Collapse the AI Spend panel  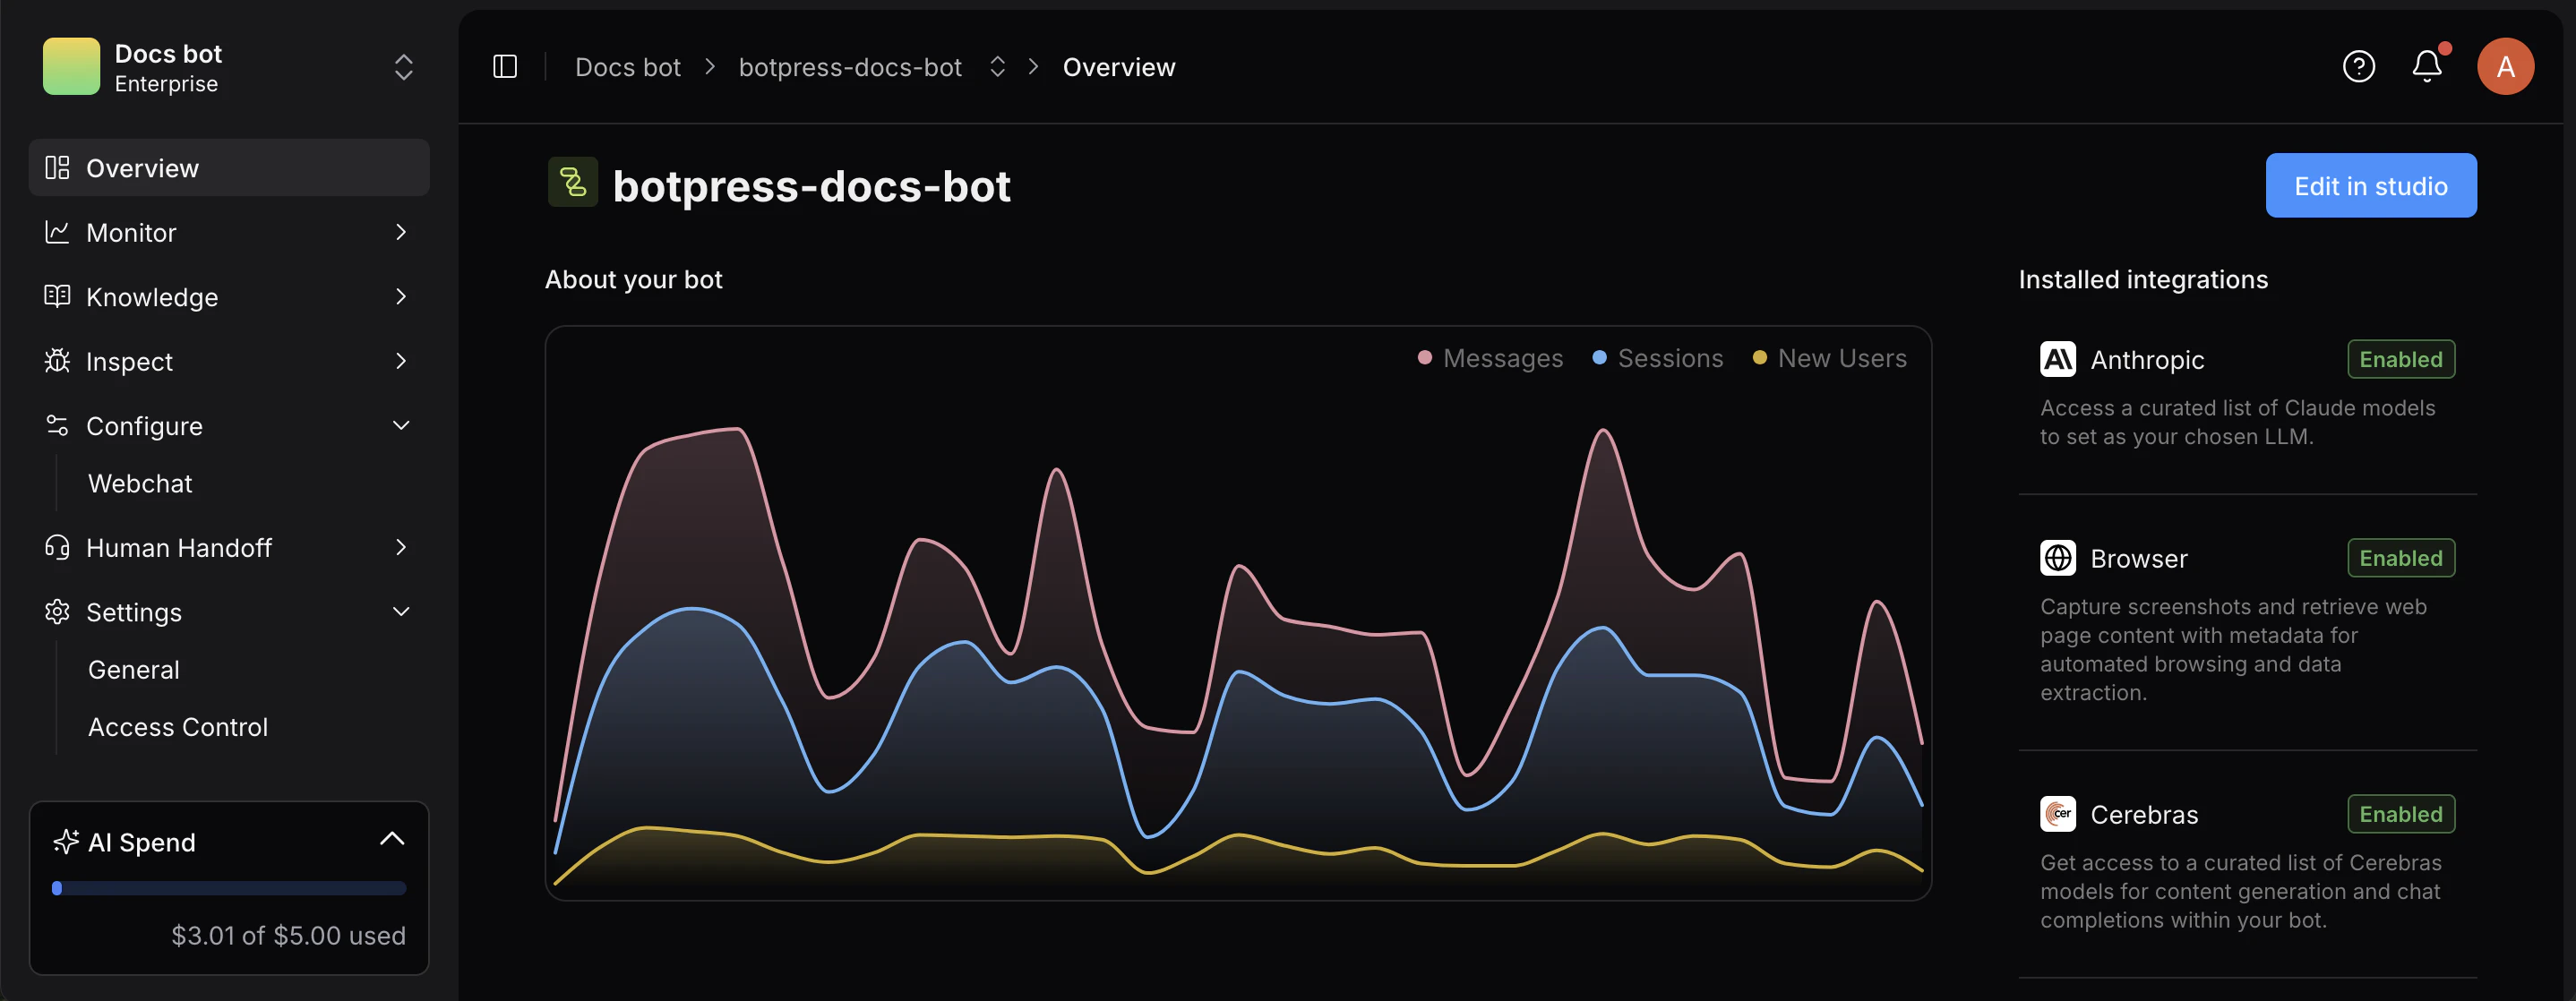click(x=392, y=839)
